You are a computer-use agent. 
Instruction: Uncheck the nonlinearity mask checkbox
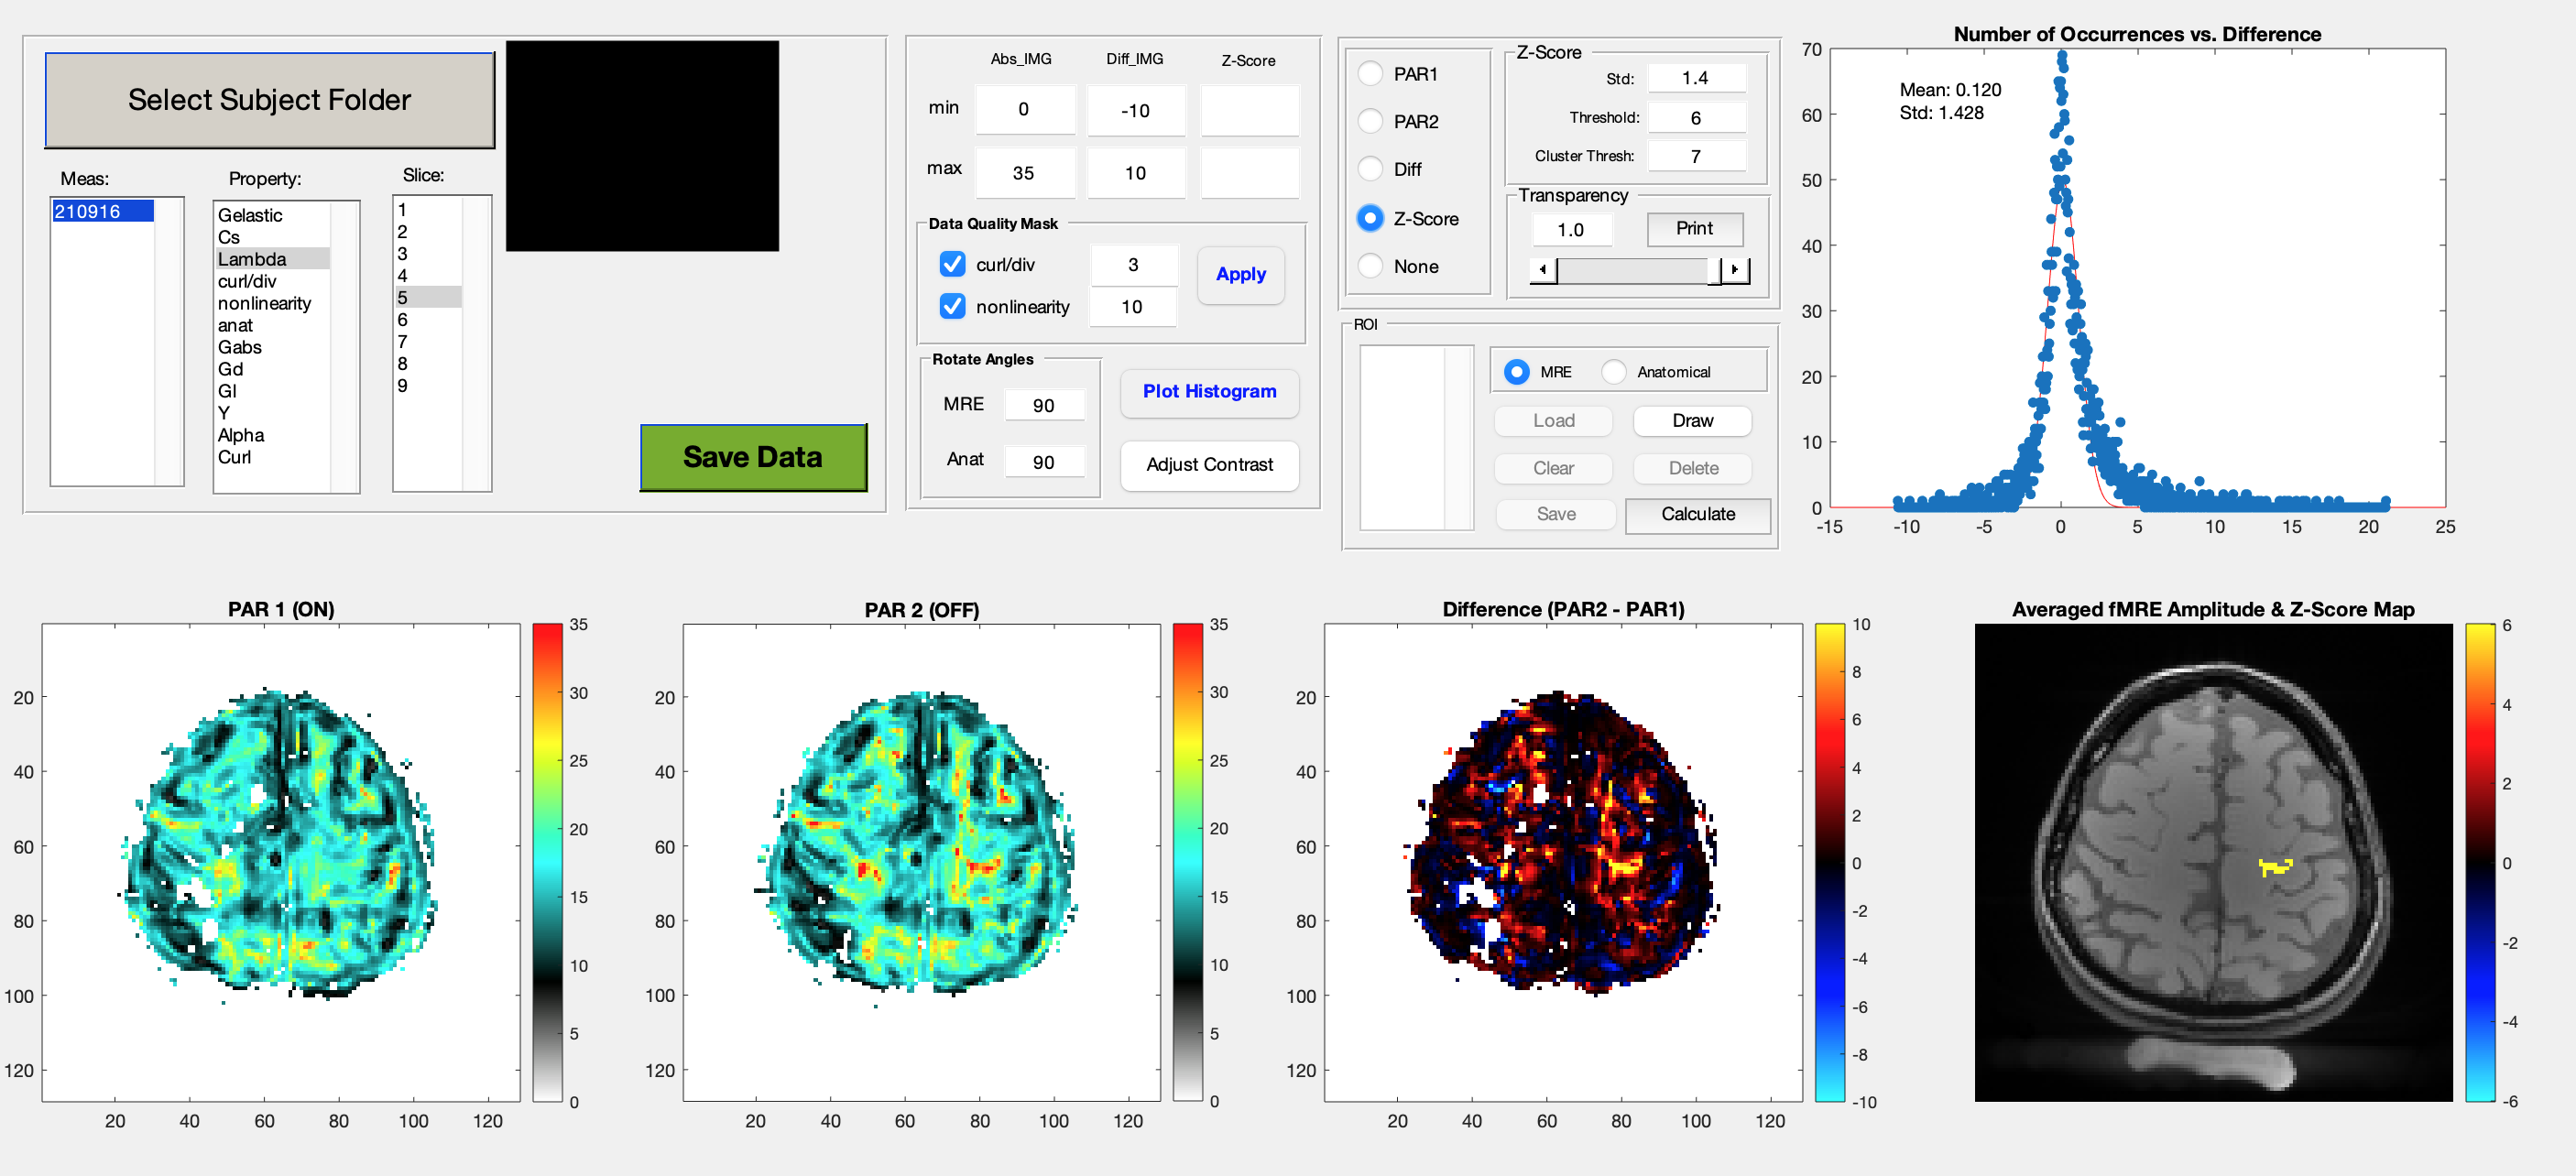(x=952, y=306)
